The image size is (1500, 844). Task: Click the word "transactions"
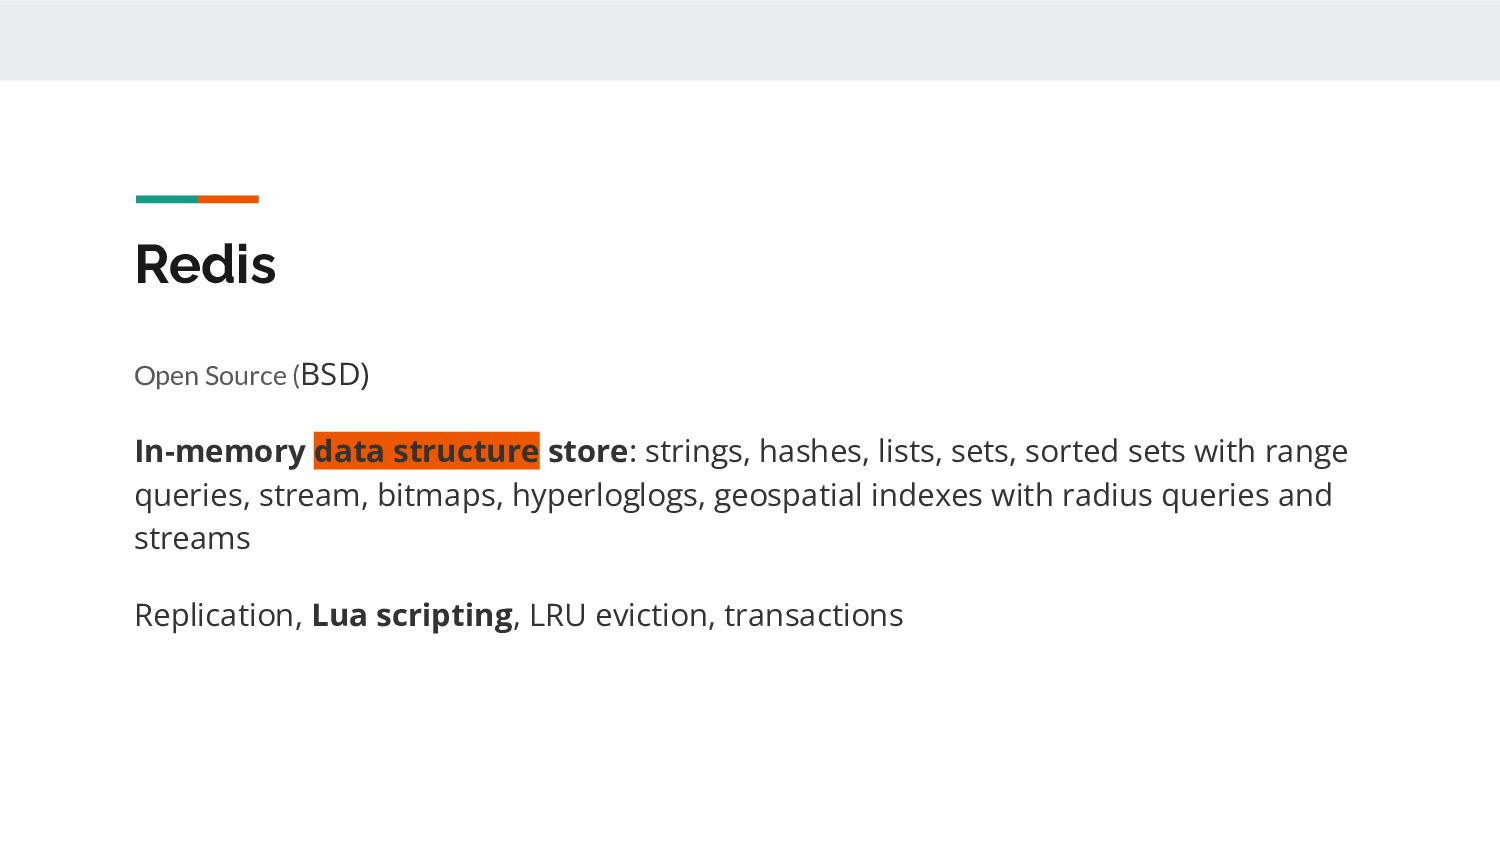point(813,615)
